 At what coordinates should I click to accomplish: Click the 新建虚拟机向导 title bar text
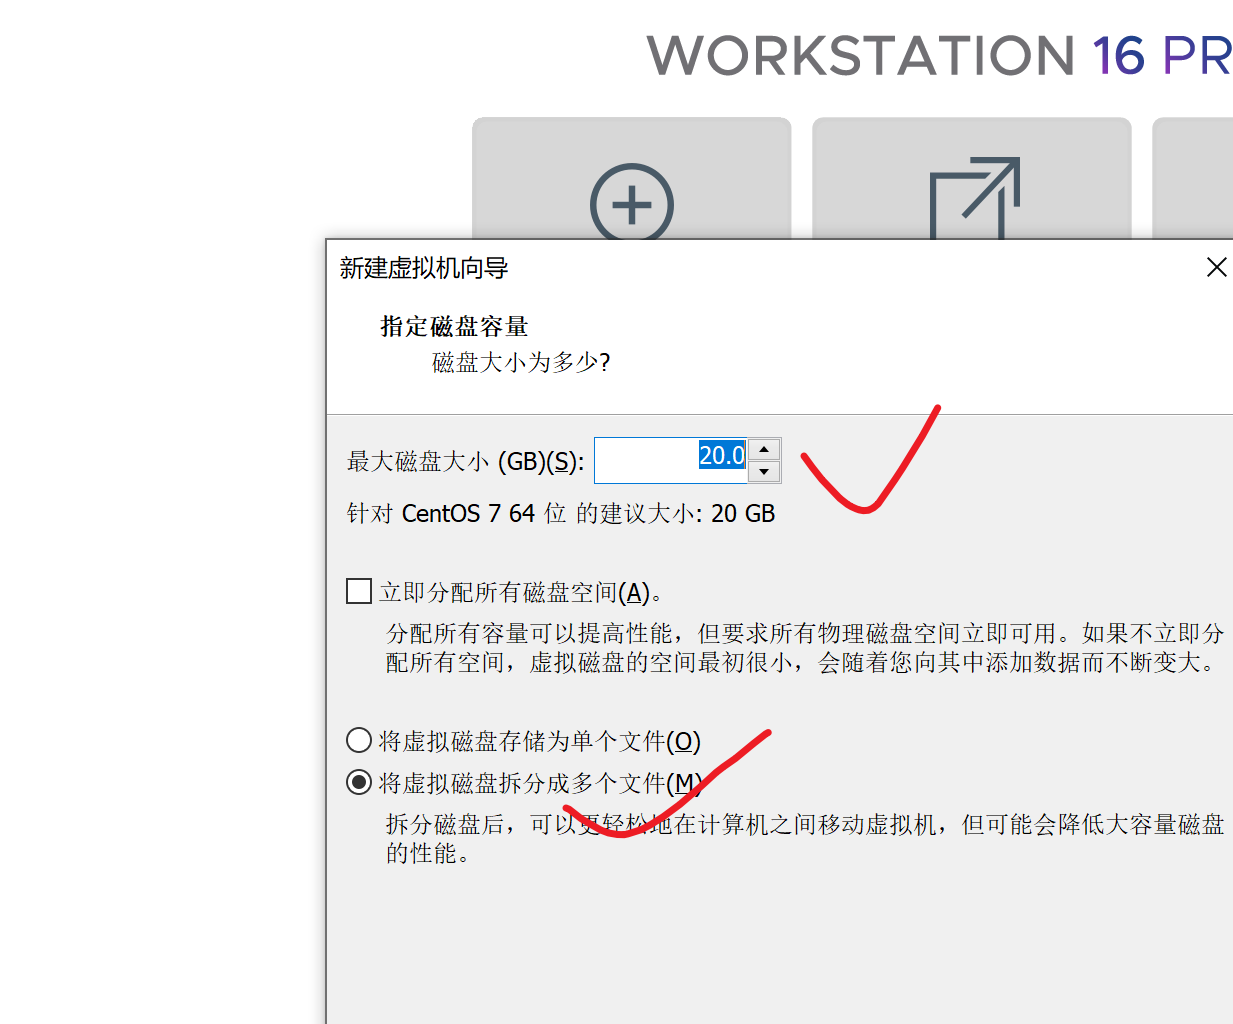click(424, 268)
